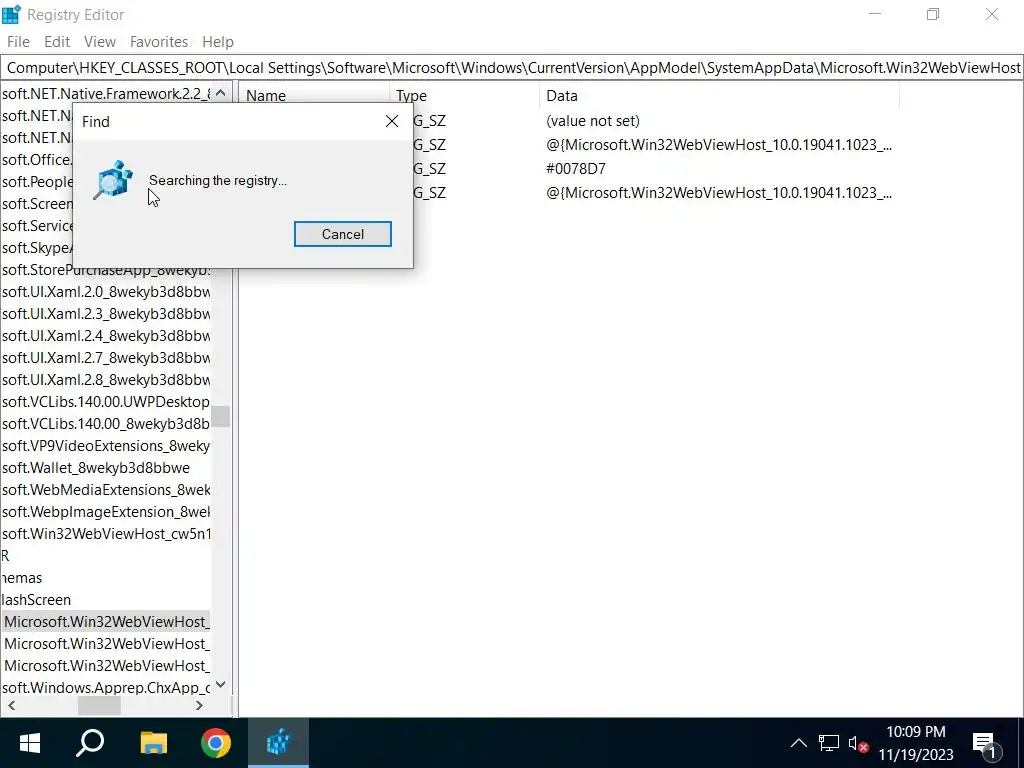Close the Find dialog
The width and height of the screenshot is (1024, 768).
(392, 121)
